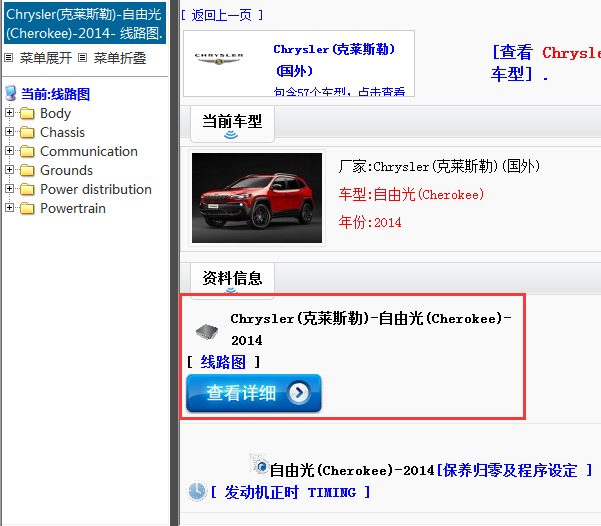This screenshot has height=526, width=601.
Task: Select the Communication tree item label
Action: point(89,151)
